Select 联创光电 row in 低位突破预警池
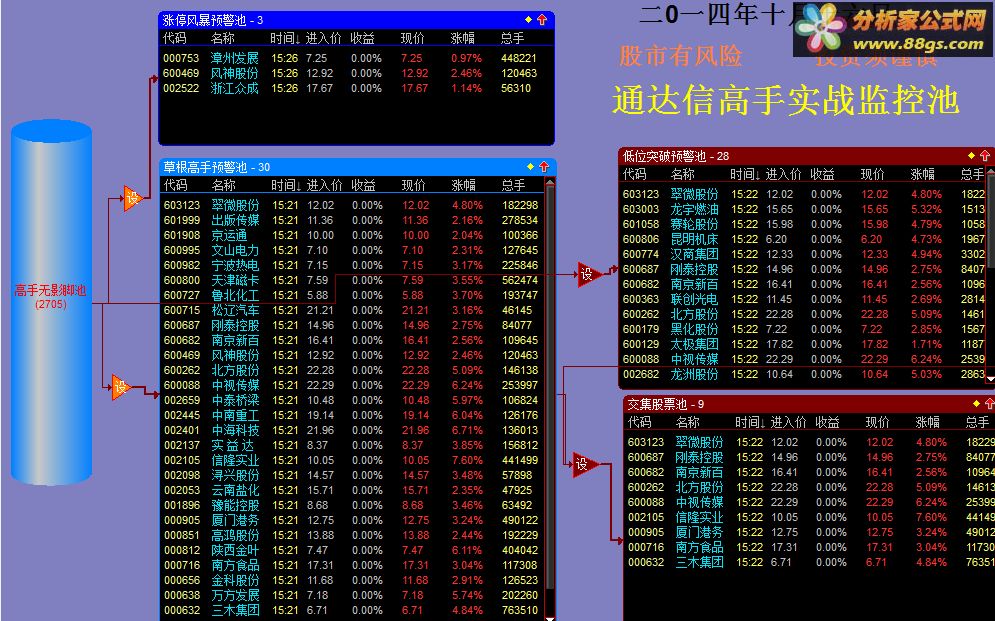Viewport: 995px width, 621px height. pyautogui.click(x=803, y=299)
